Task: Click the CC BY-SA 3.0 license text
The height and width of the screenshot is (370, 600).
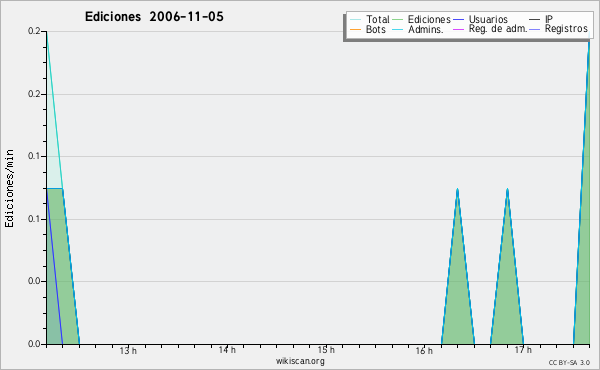Action: point(569,363)
